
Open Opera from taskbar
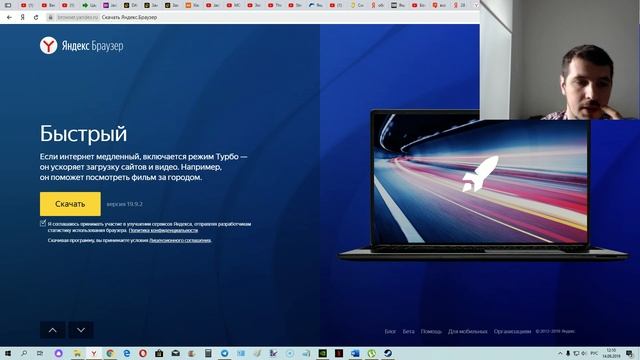(x=143, y=353)
